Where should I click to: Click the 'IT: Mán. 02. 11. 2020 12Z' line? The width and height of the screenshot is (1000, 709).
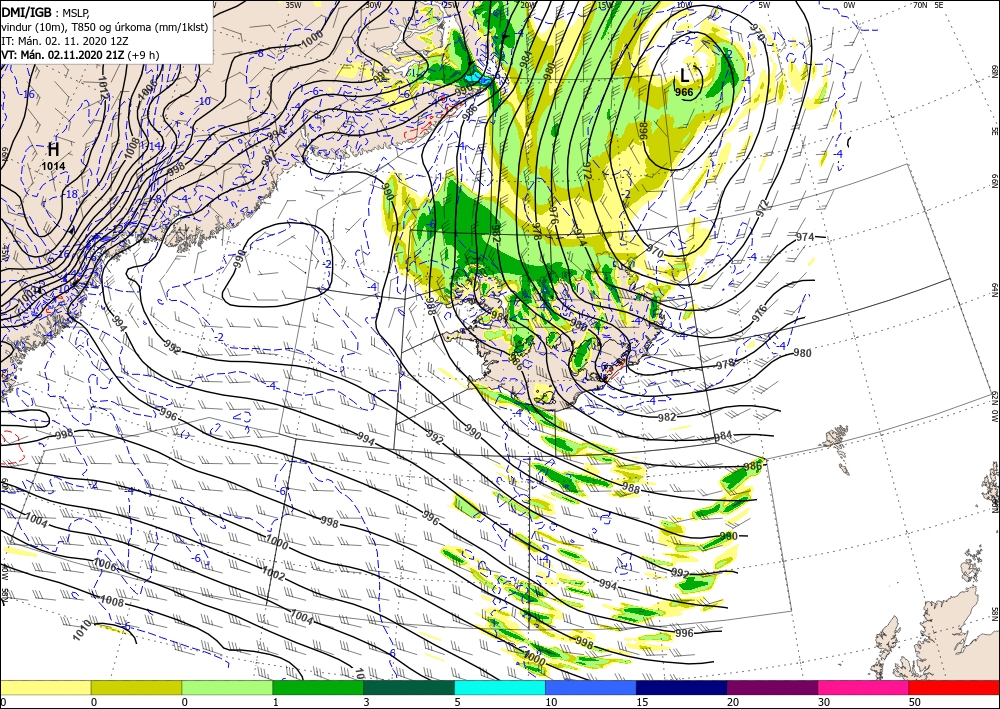[x=65, y=41]
